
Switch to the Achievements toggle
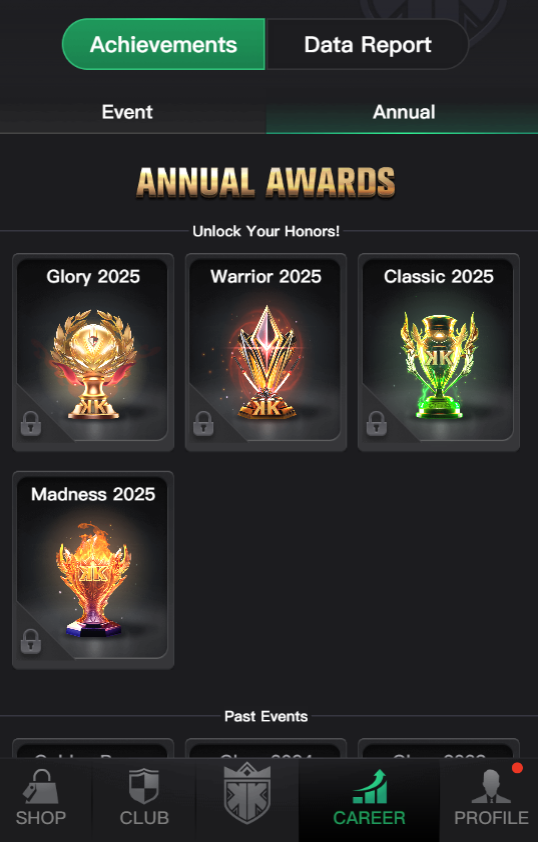click(163, 45)
